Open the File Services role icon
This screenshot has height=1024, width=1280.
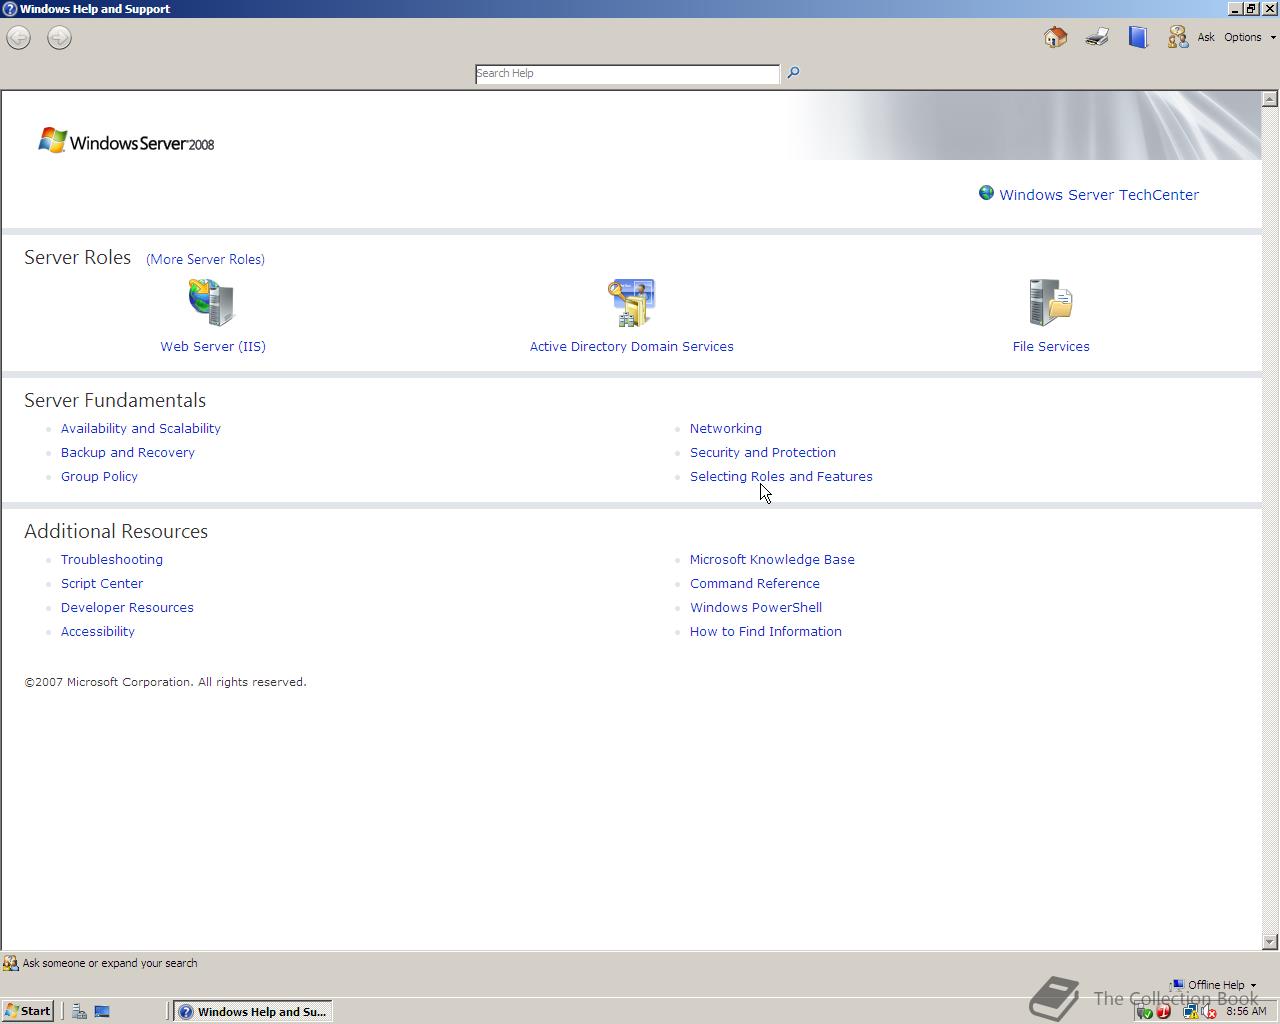click(1050, 302)
